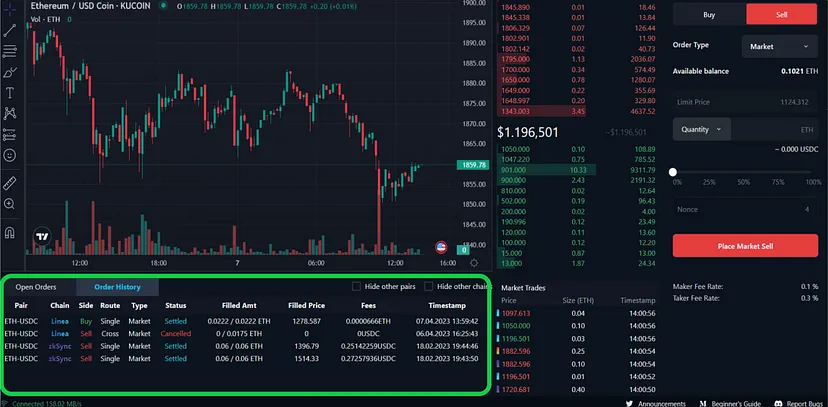The image size is (828, 407).
Task: Click the TradingView logo on chart
Action: coord(42,236)
